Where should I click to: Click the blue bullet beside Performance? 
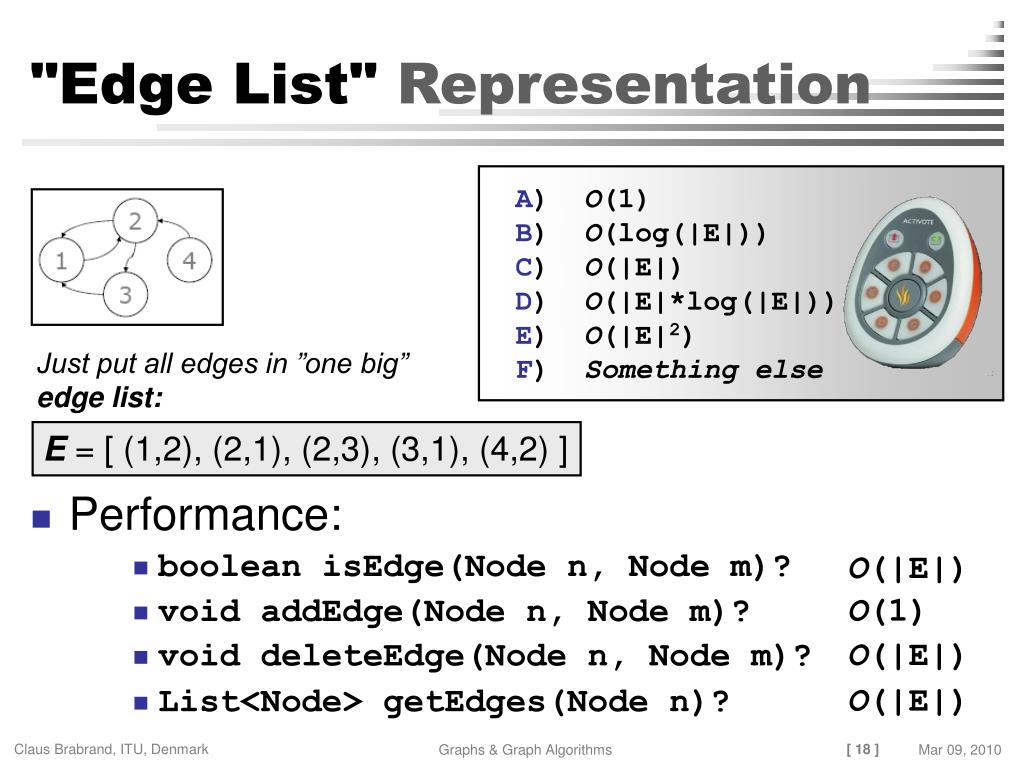[x=42, y=519]
